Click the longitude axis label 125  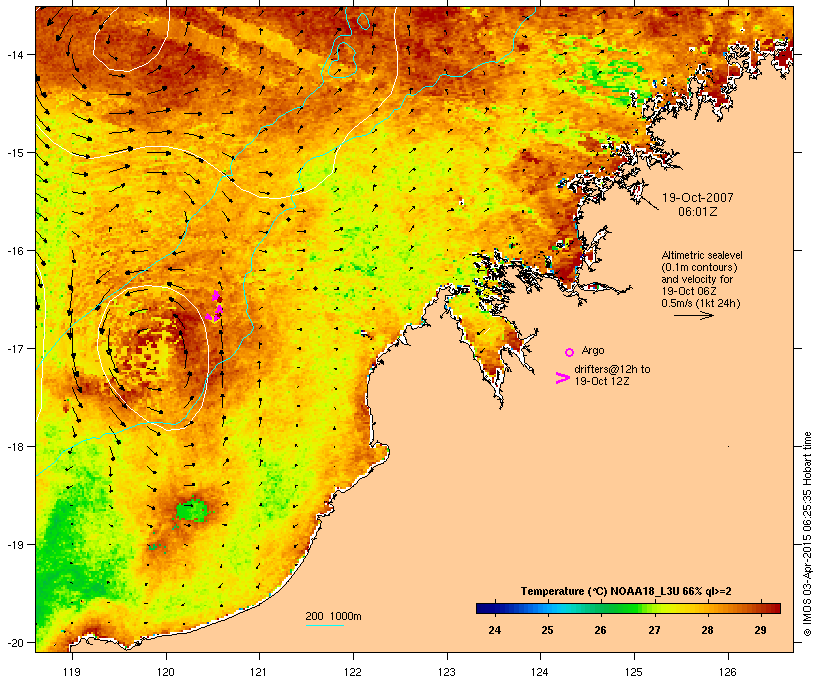coord(634,672)
